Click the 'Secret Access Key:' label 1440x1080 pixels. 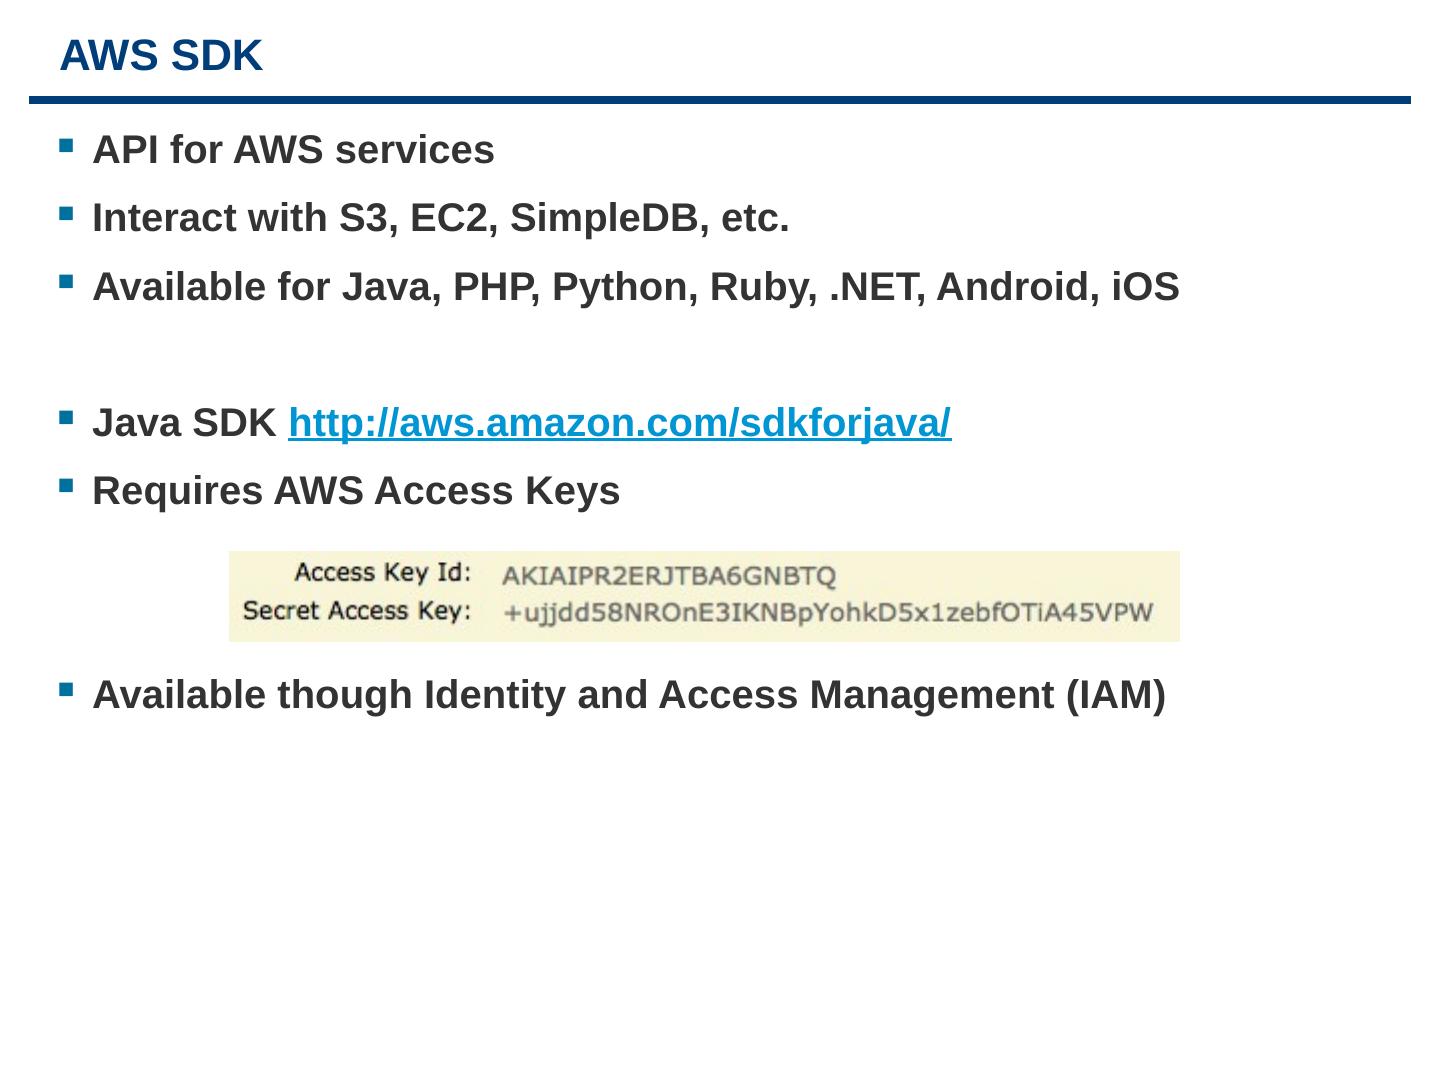356,610
